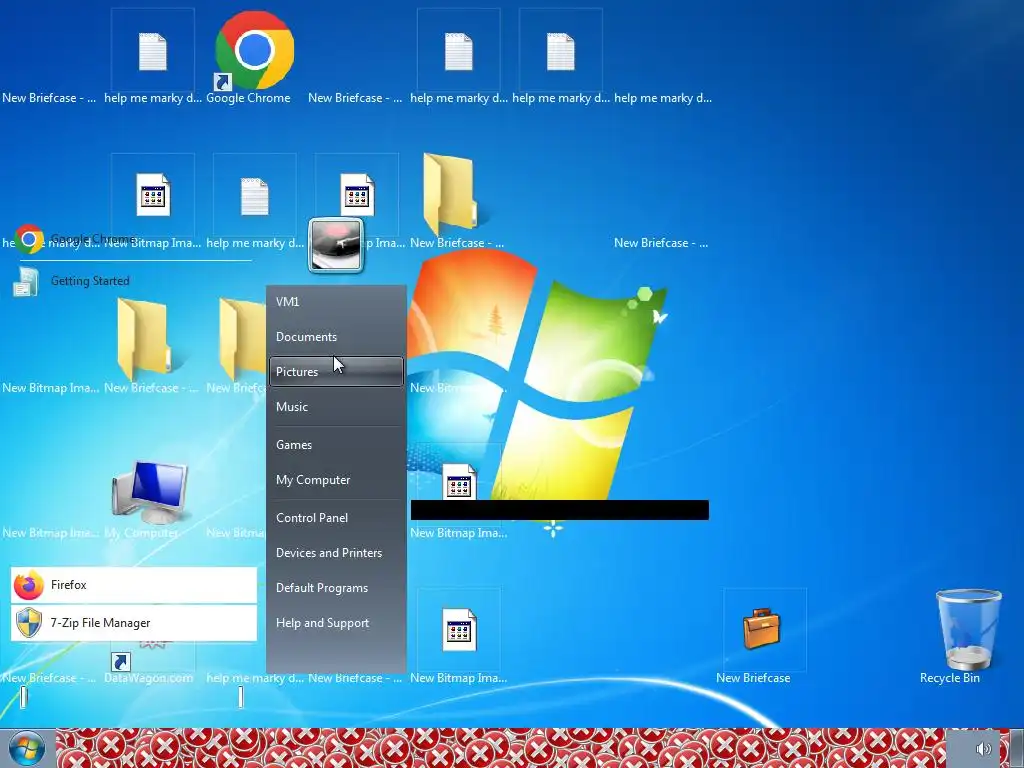This screenshot has height=768, width=1024.
Task: Open Pictures from the Start menu
Action: 336,372
